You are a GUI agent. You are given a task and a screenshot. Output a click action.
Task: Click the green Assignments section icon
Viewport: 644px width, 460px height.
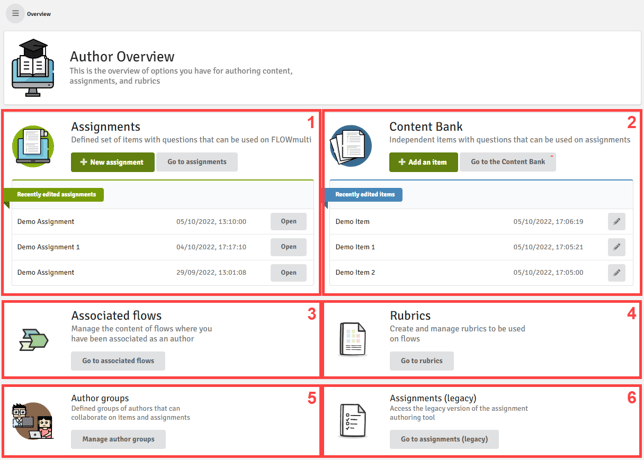(x=33, y=147)
